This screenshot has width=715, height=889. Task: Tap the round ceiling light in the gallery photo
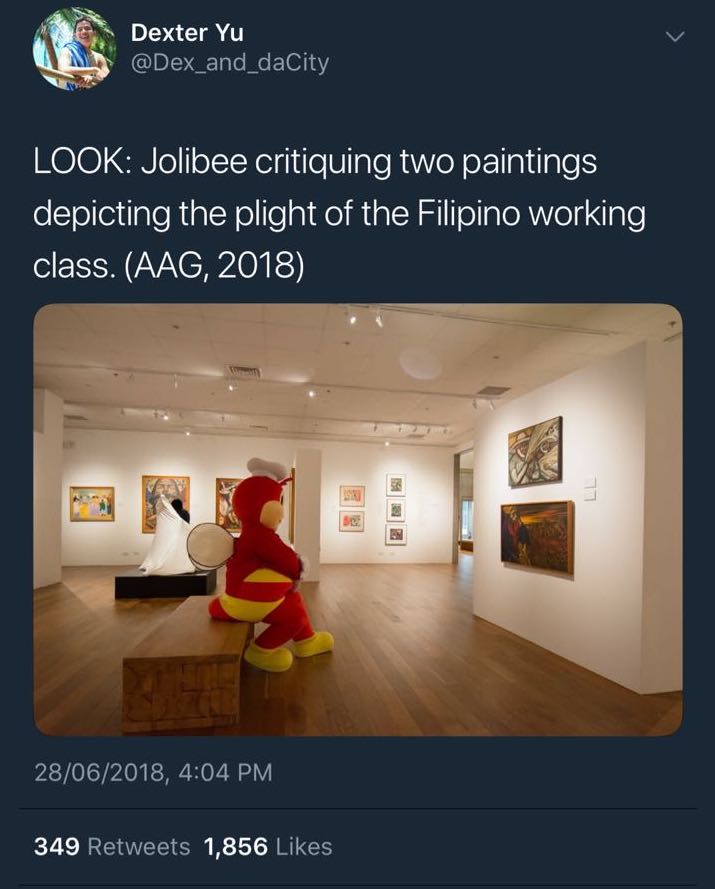pos(420,363)
